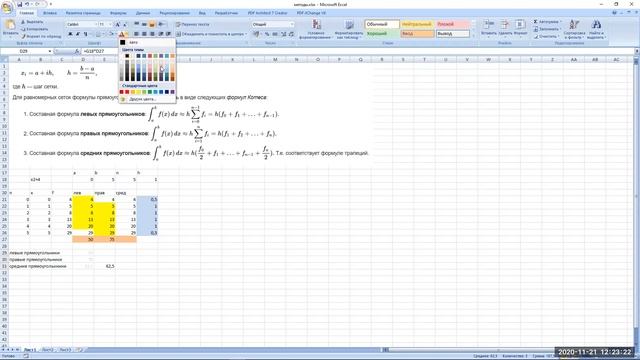Save the workbook from the Quick Access Toolbar

pos(20,4)
